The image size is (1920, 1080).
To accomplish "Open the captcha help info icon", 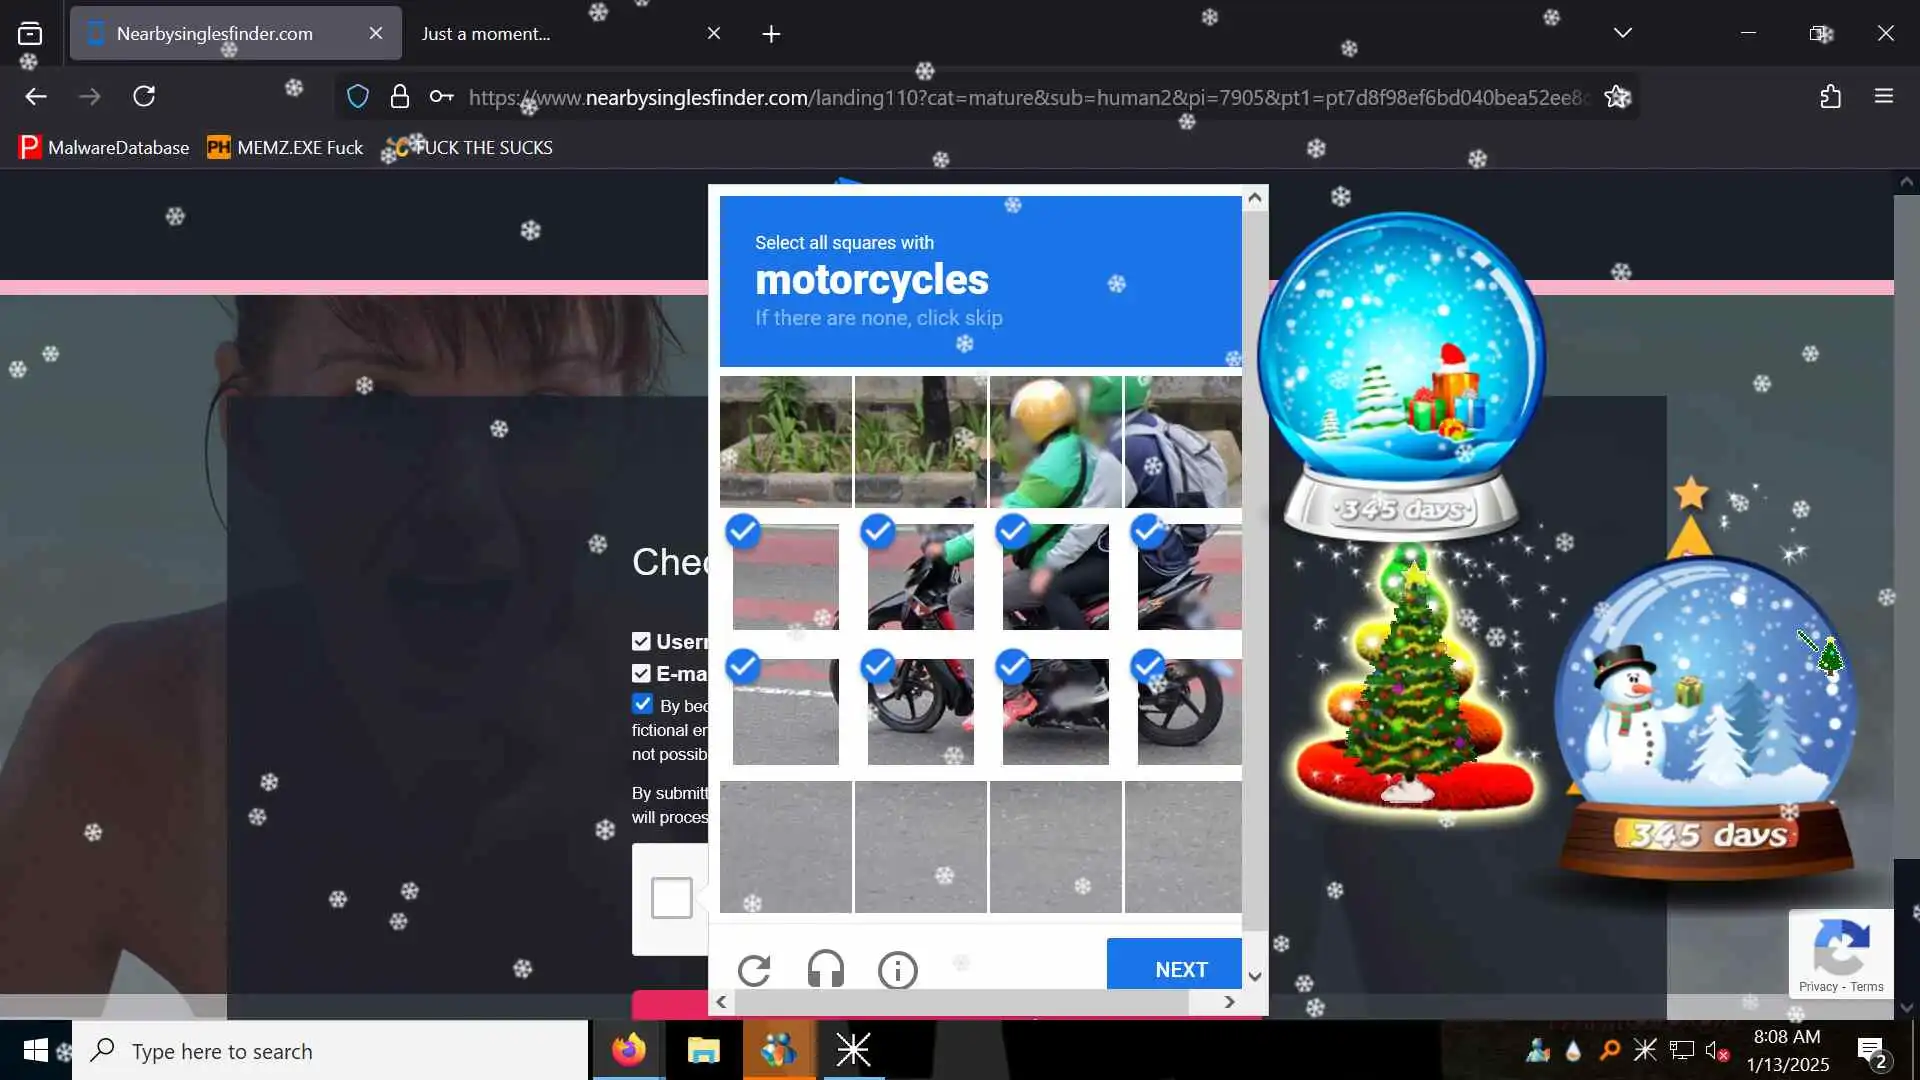I will click(x=897, y=970).
